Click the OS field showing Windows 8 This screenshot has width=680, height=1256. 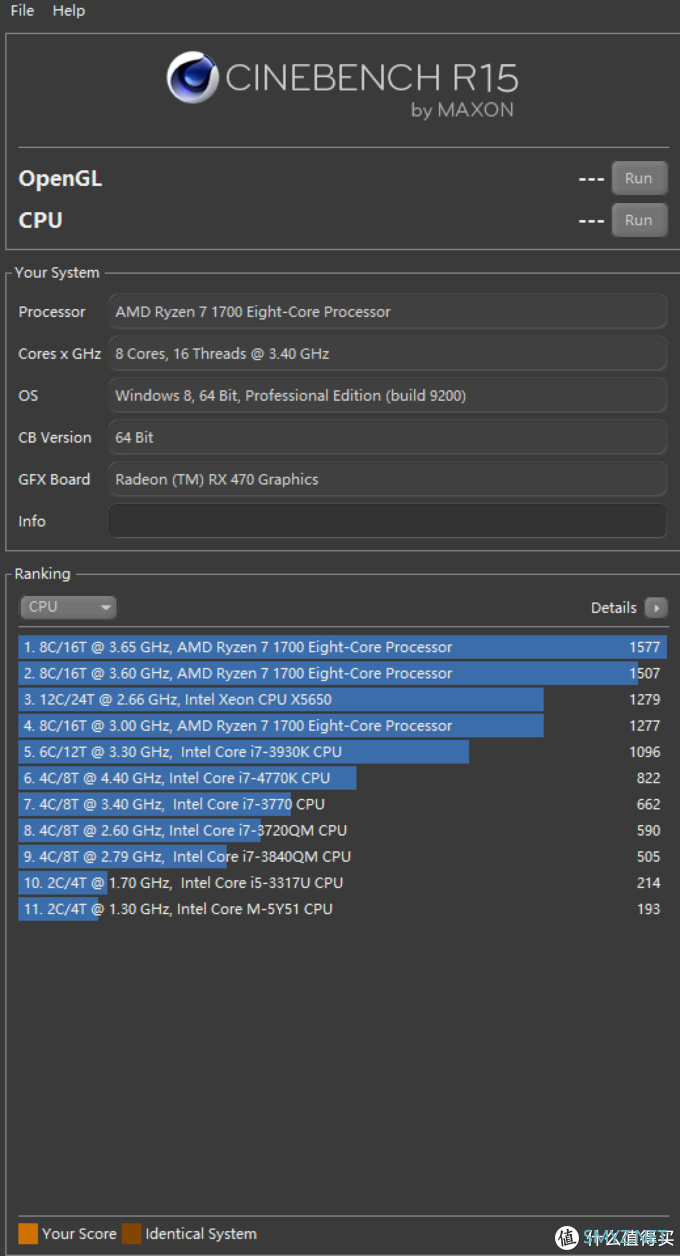pos(387,395)
